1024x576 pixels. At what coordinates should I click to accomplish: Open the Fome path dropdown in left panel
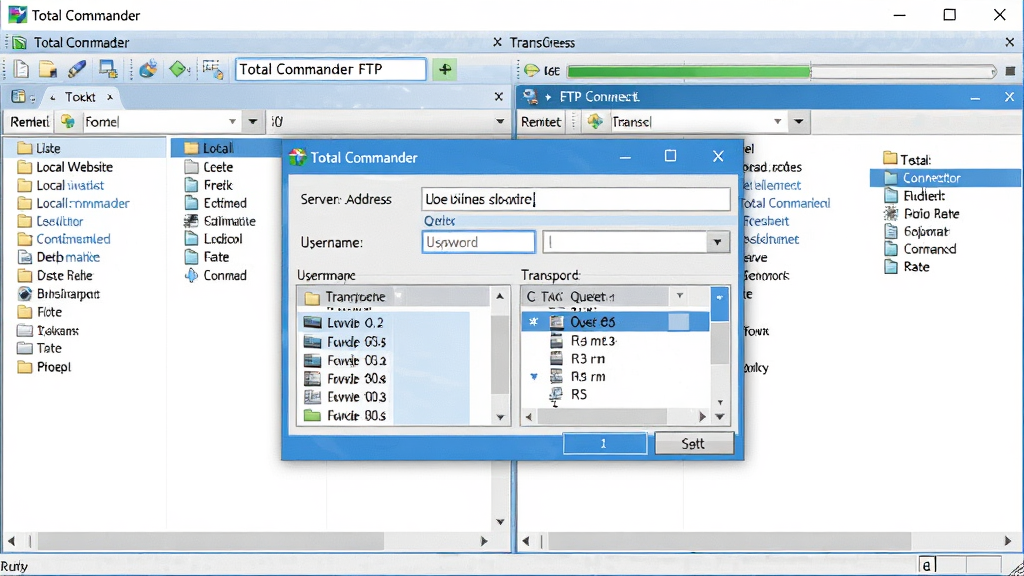[232, 121]
